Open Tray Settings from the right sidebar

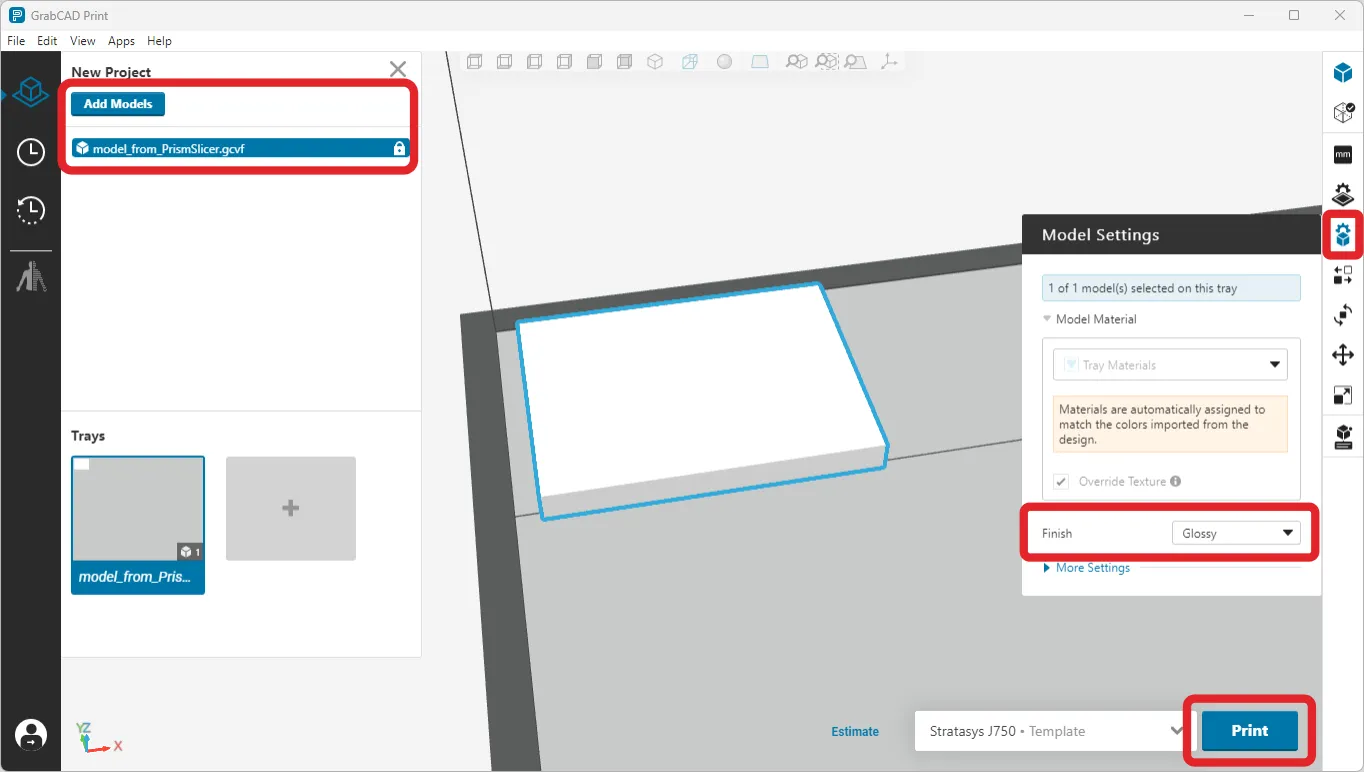1343,194
